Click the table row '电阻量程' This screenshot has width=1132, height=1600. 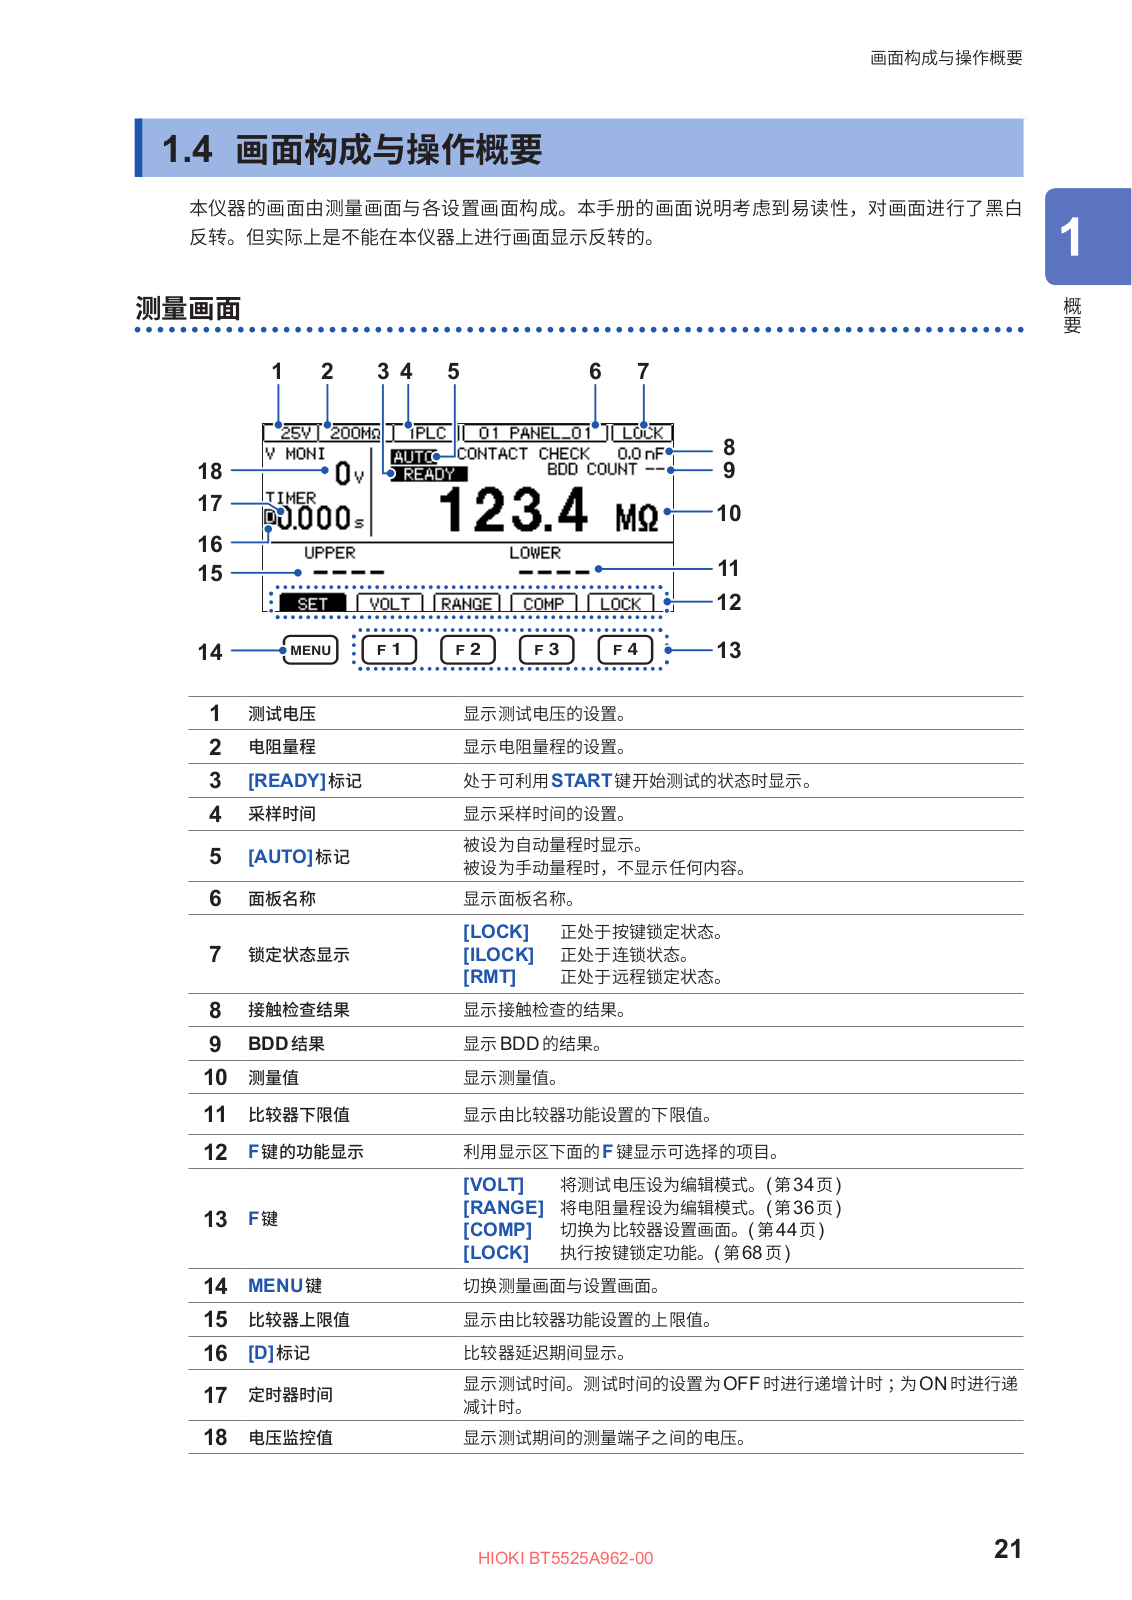(x=606, y=747)
